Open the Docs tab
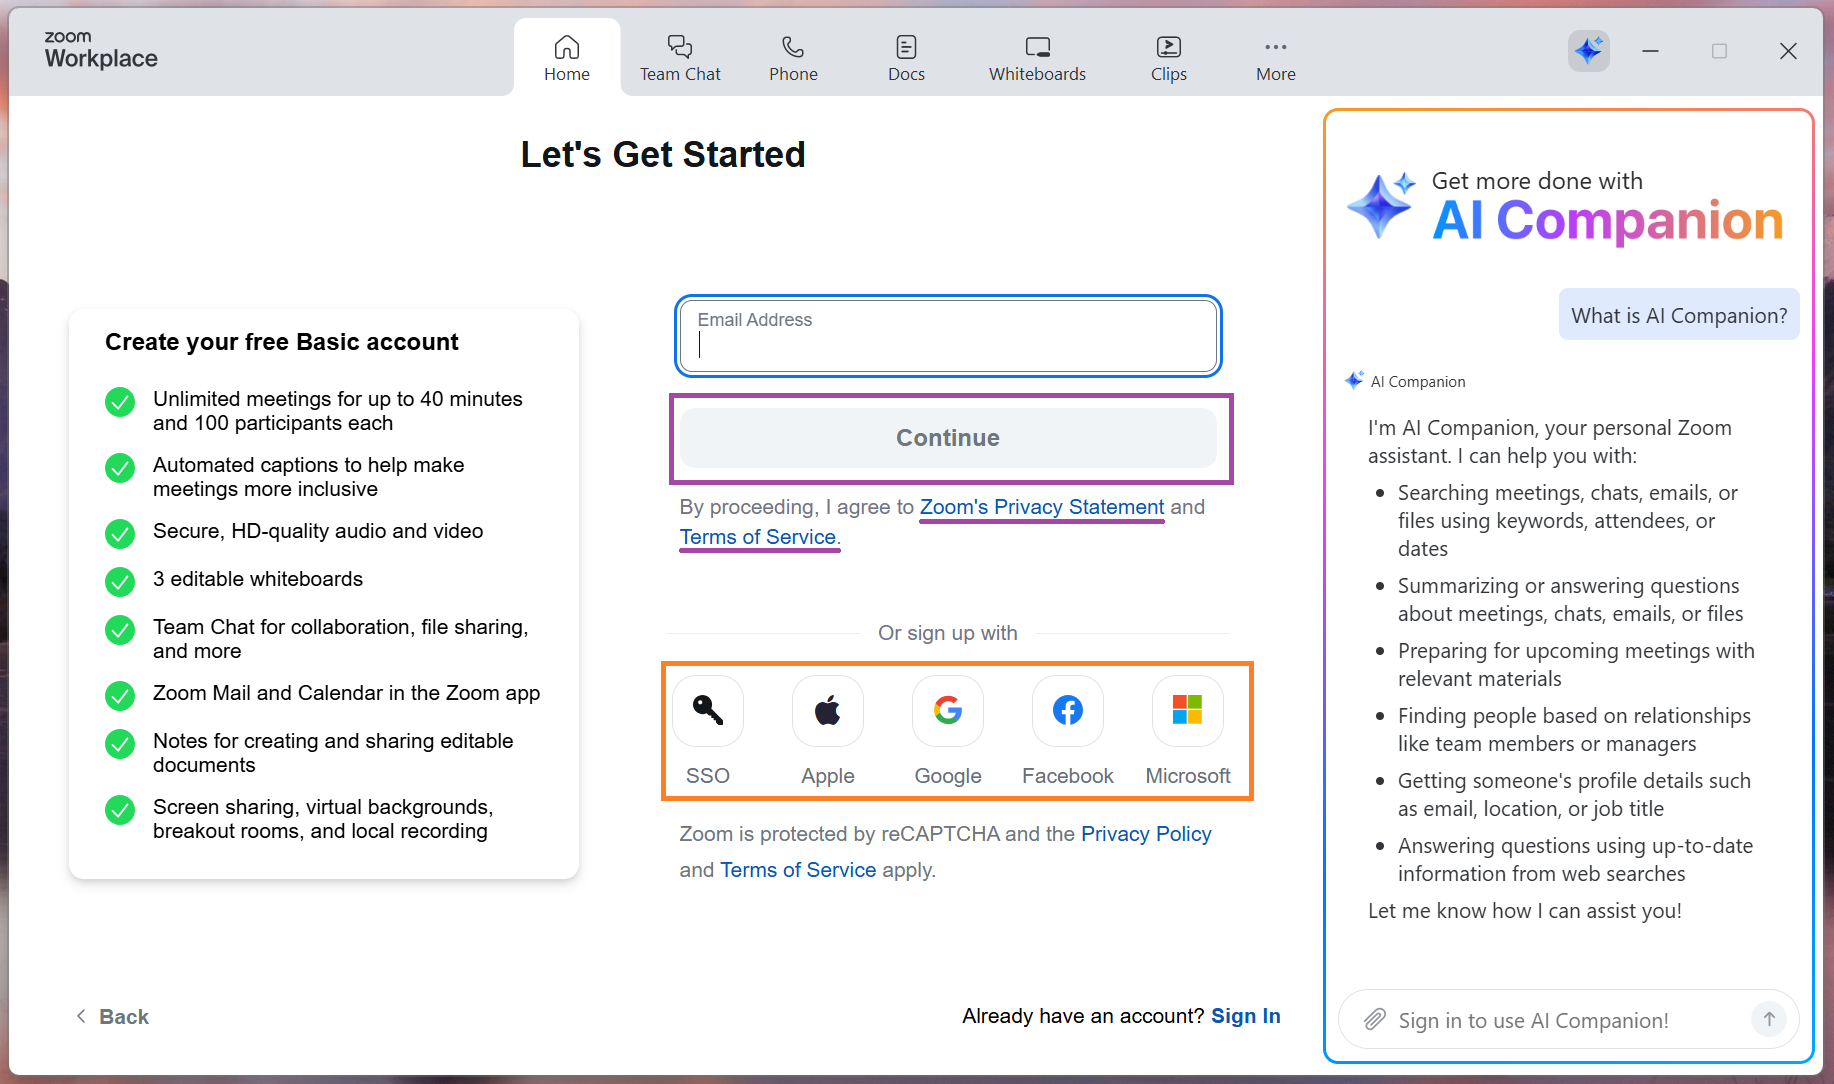The width and height of the screenshot is (1834, 1084). [x=906, y=58]
